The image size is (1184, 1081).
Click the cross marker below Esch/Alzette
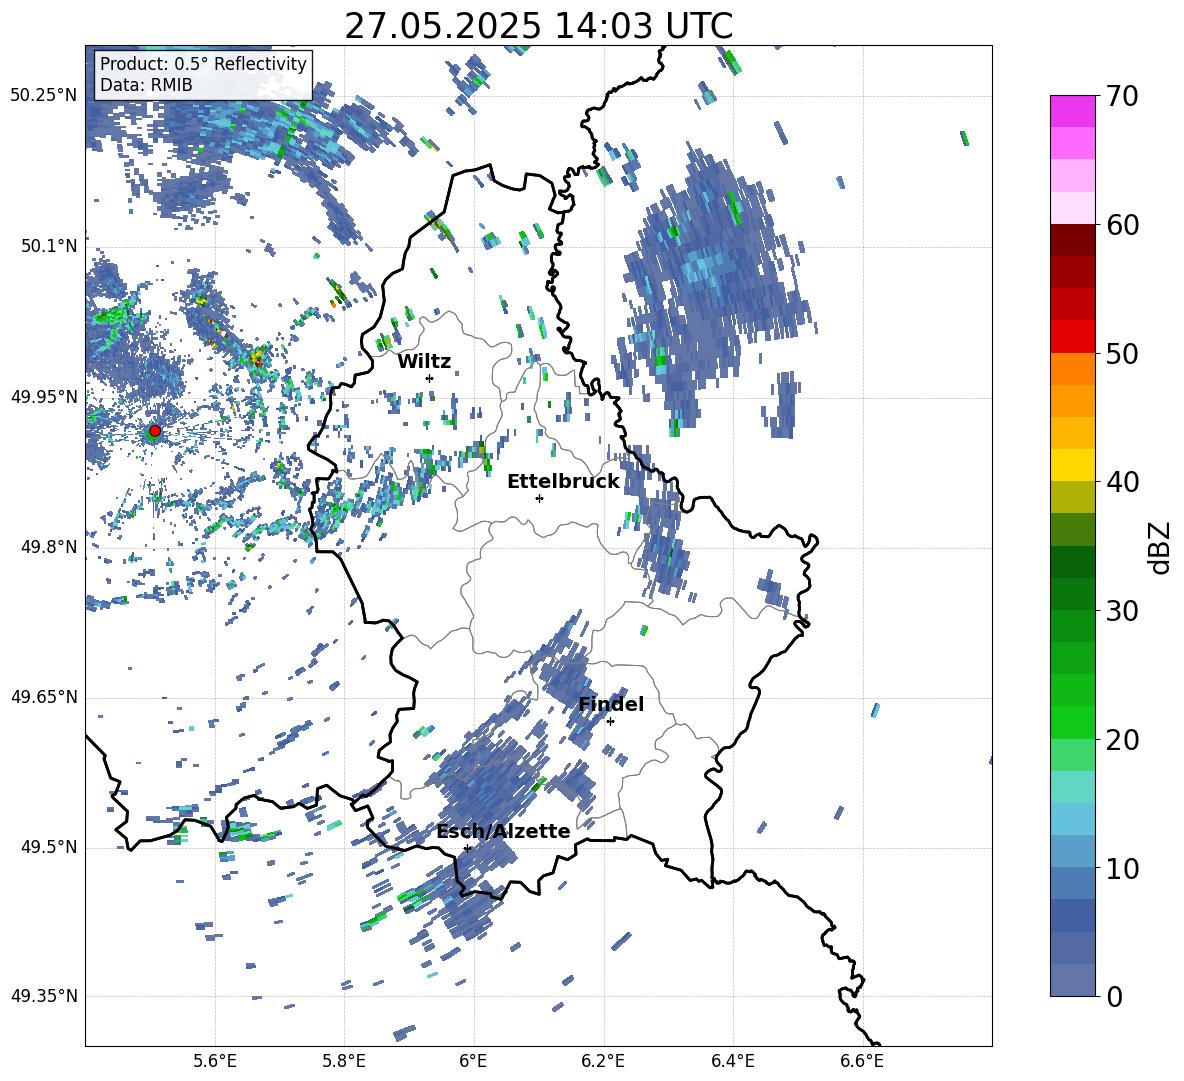[467, 848]
